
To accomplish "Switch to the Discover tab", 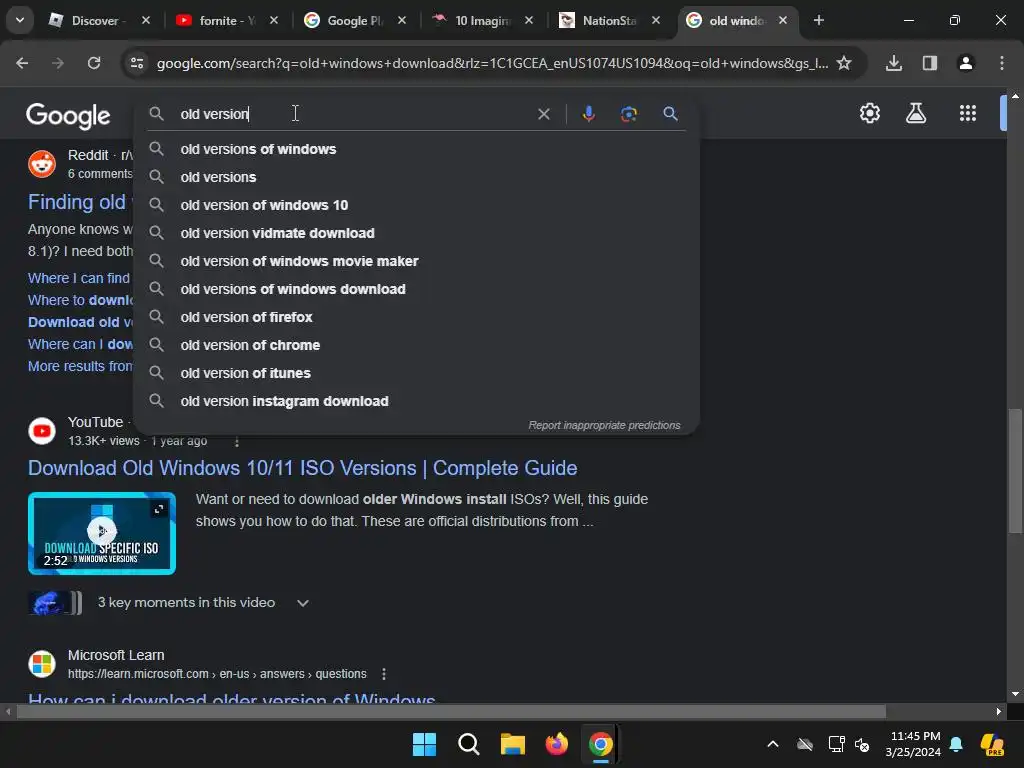I will 95,21.
